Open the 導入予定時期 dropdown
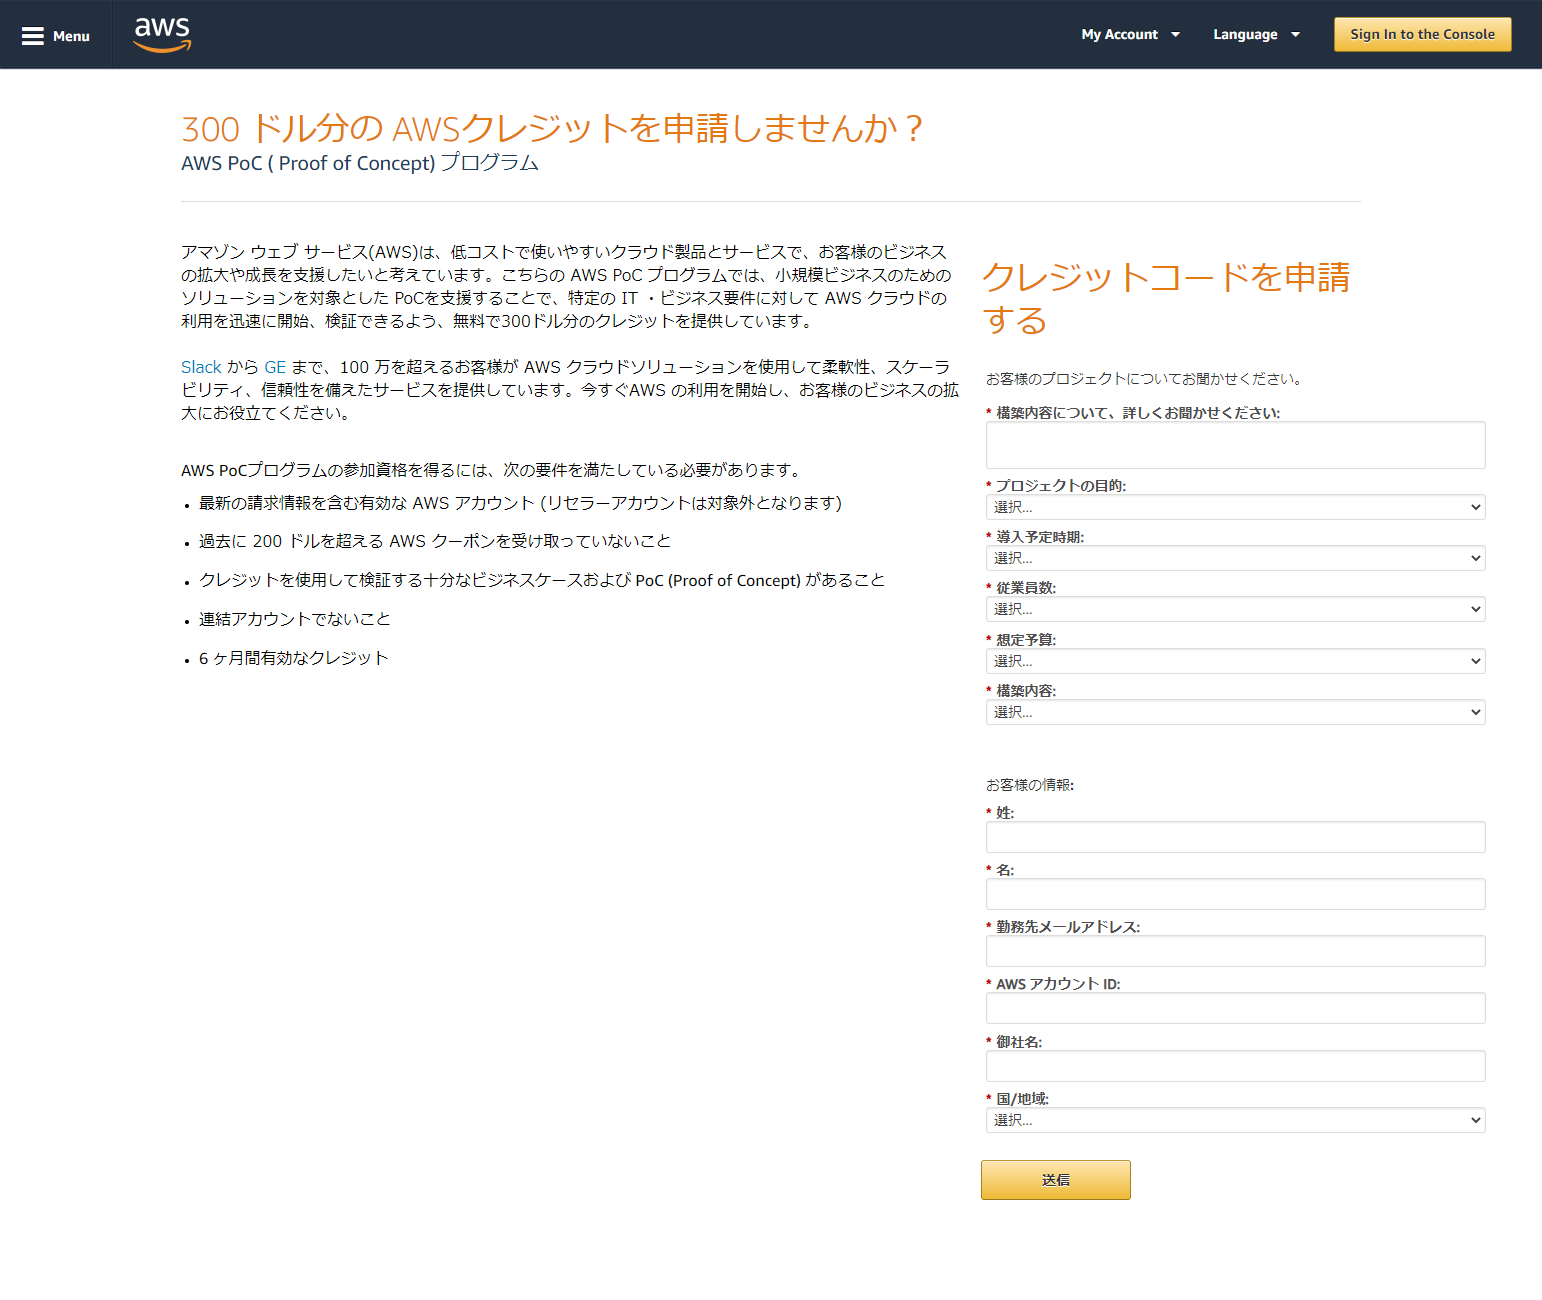The height and width of the screenshot is (1300, 1542). [x=1235, y=558]
